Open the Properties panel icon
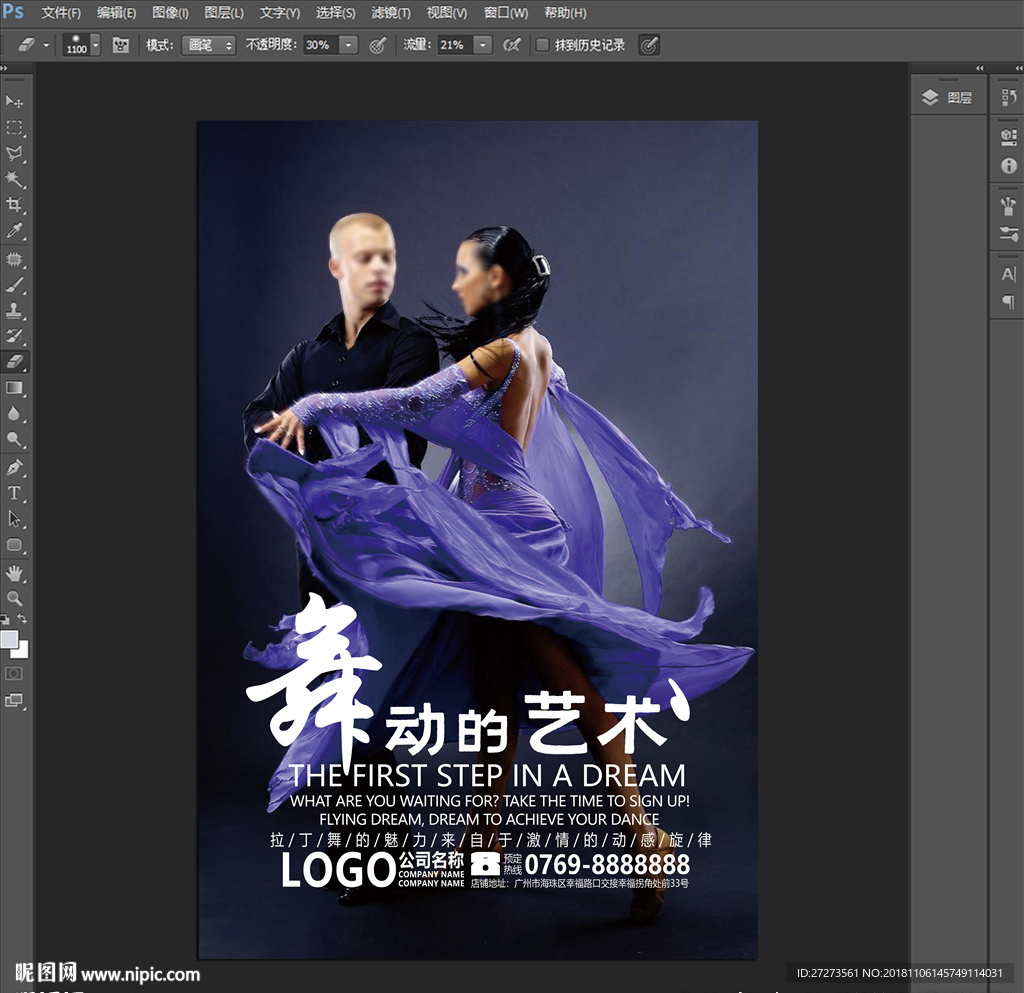The width and height of the screenshot is (1024, 993). 1008,137
